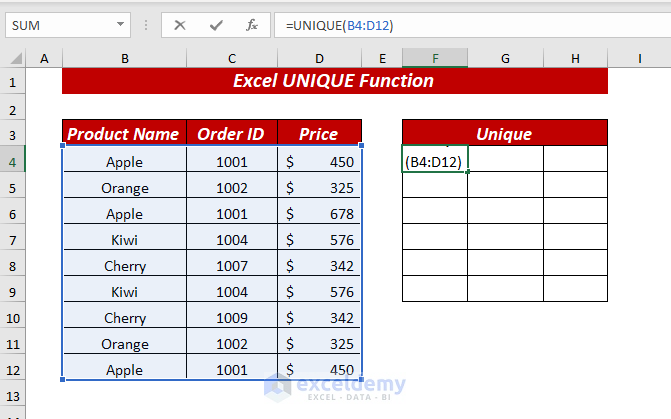Click empty cell G4 in Unique table
Viewport: 671px width, 419px height.
coord(505,159)
